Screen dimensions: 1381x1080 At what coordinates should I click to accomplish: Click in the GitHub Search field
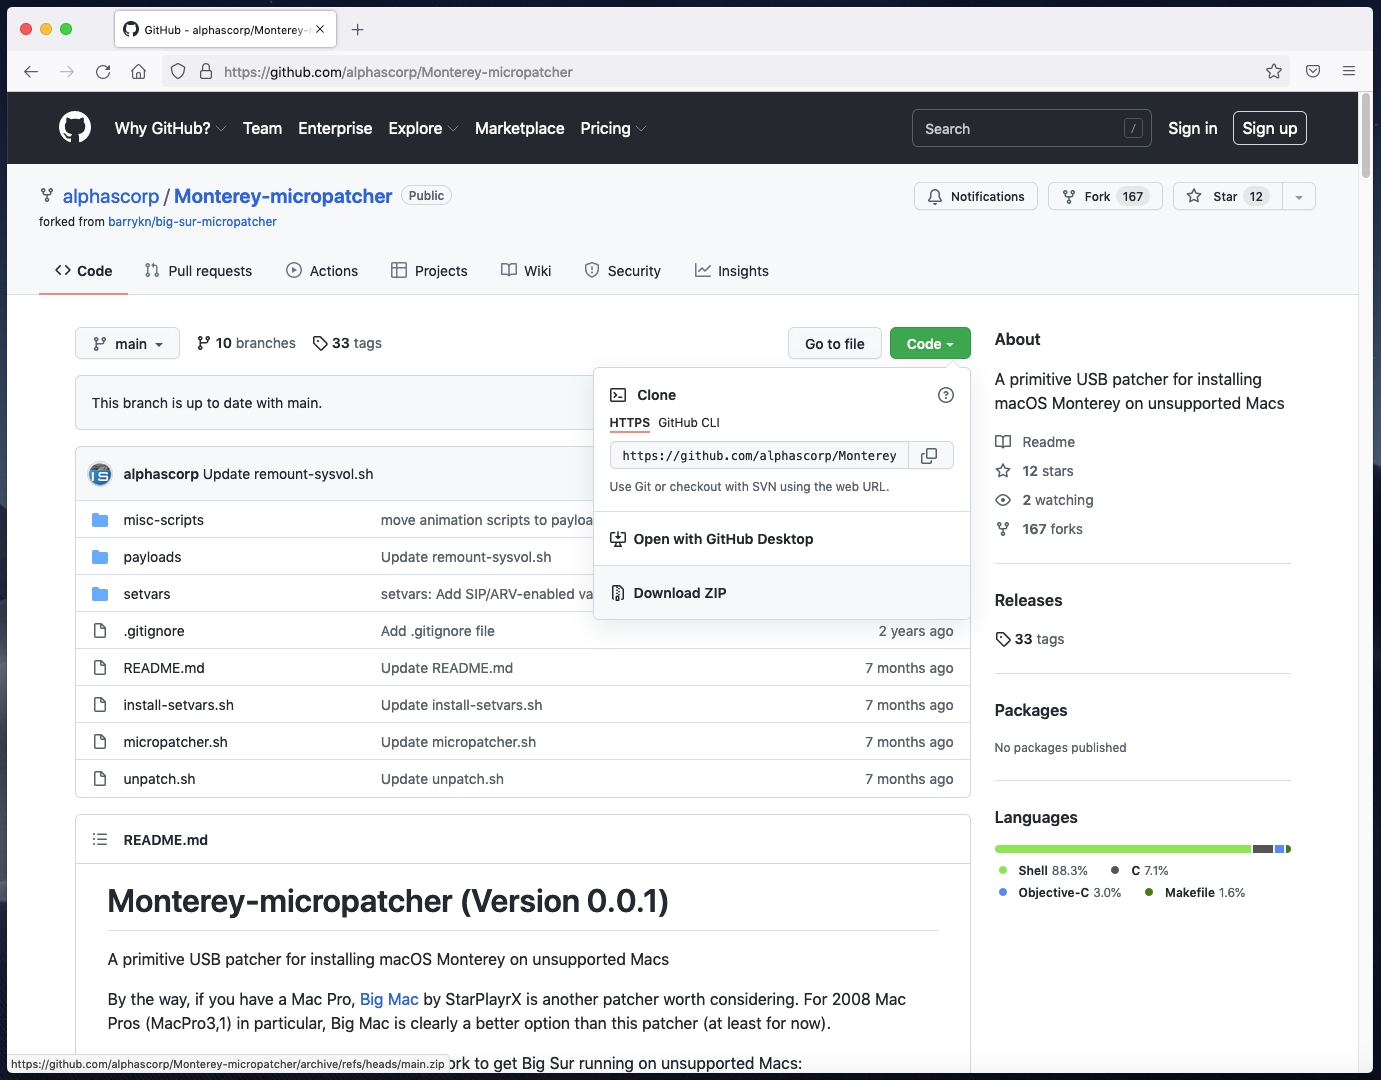(1032, 128)
